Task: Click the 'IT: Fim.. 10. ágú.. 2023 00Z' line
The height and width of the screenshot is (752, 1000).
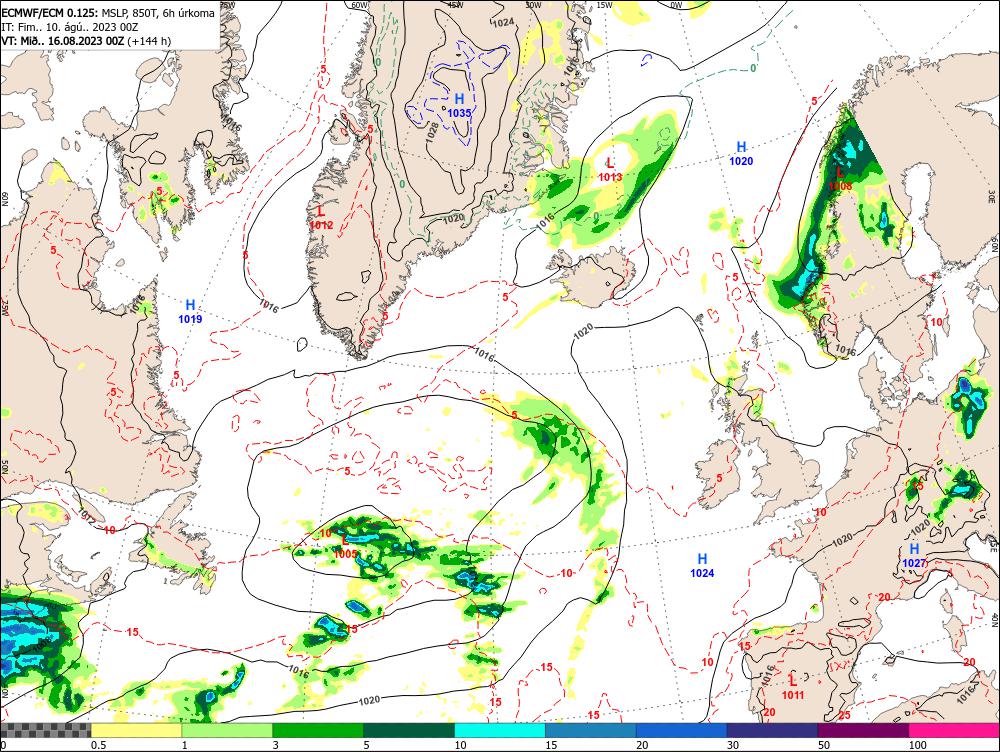Action: (x=70, y=27)
